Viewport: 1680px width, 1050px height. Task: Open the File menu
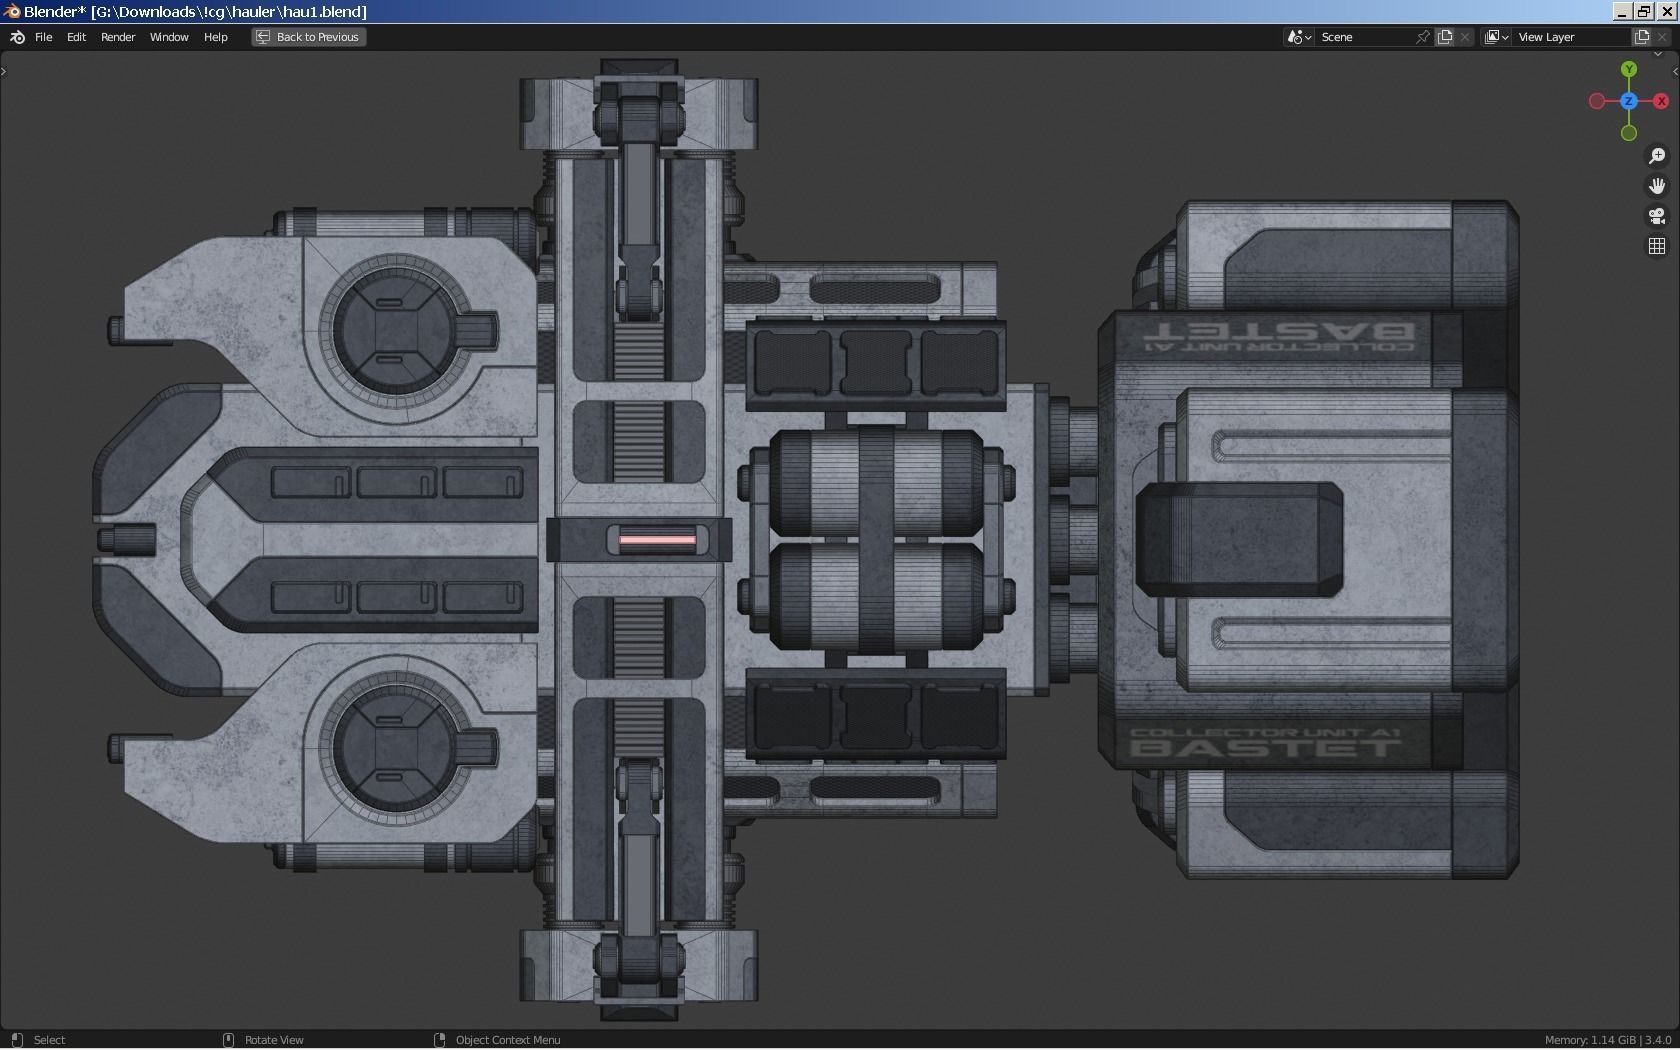point(43,37)
